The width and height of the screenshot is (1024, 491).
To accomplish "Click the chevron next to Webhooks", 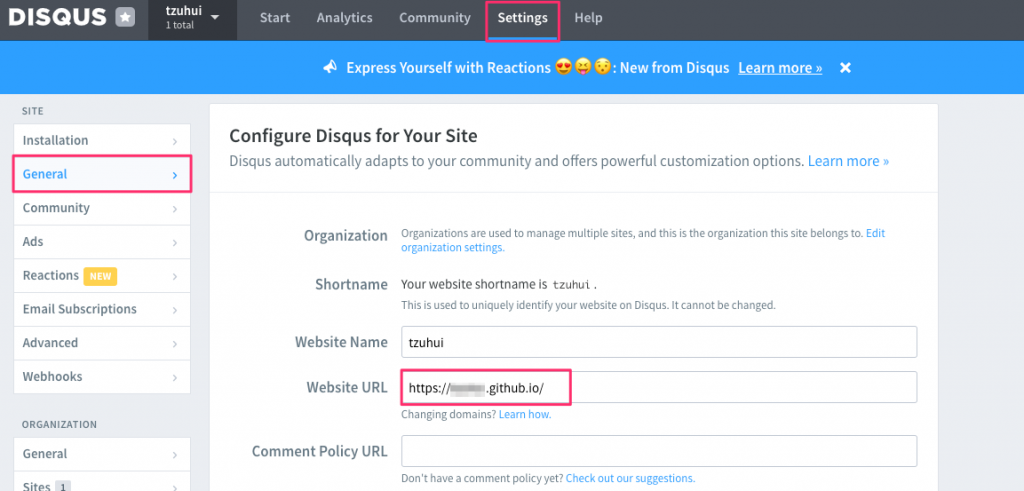I will [175, 377].
